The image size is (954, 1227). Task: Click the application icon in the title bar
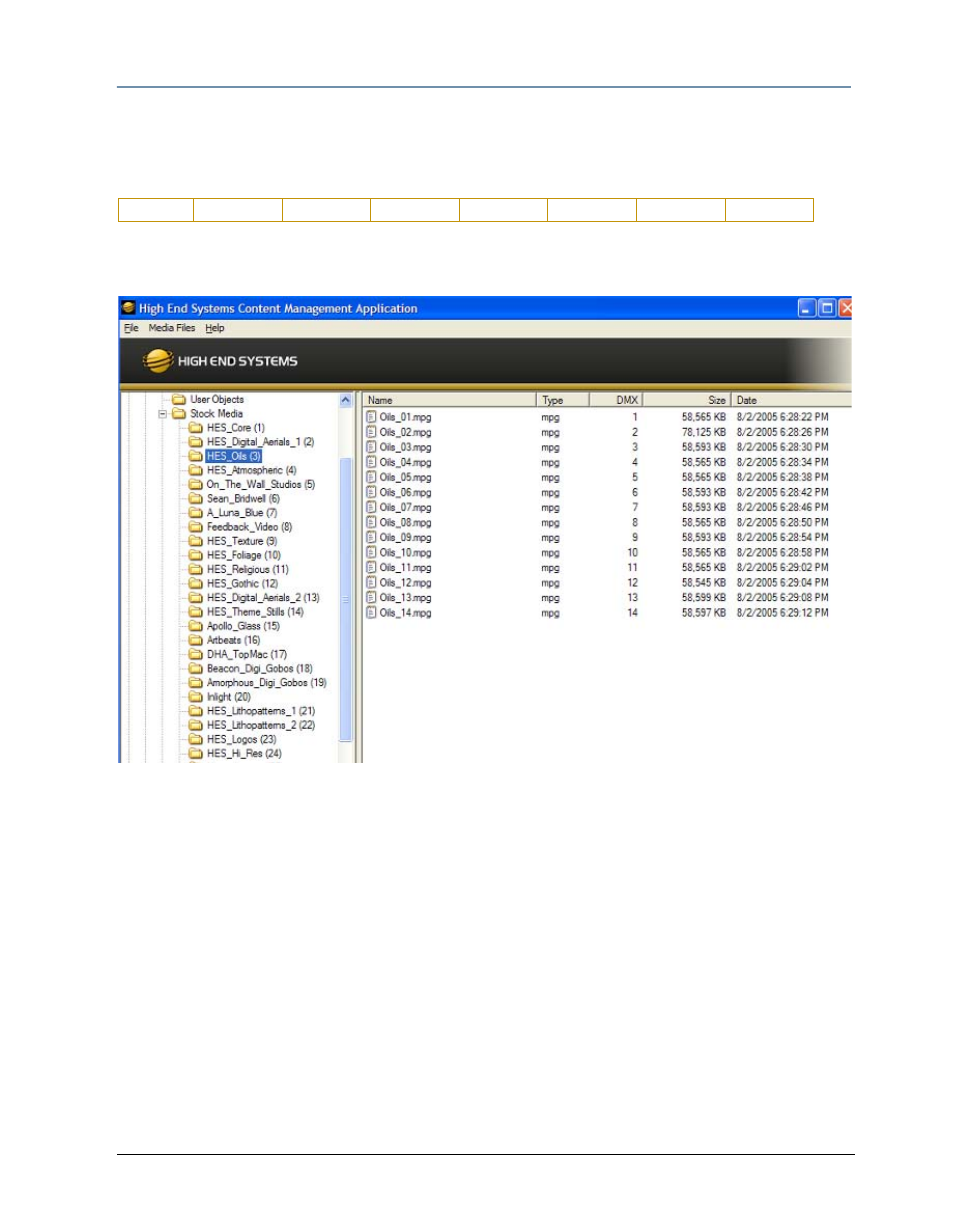pyautogui.click(x=128, y=308)
